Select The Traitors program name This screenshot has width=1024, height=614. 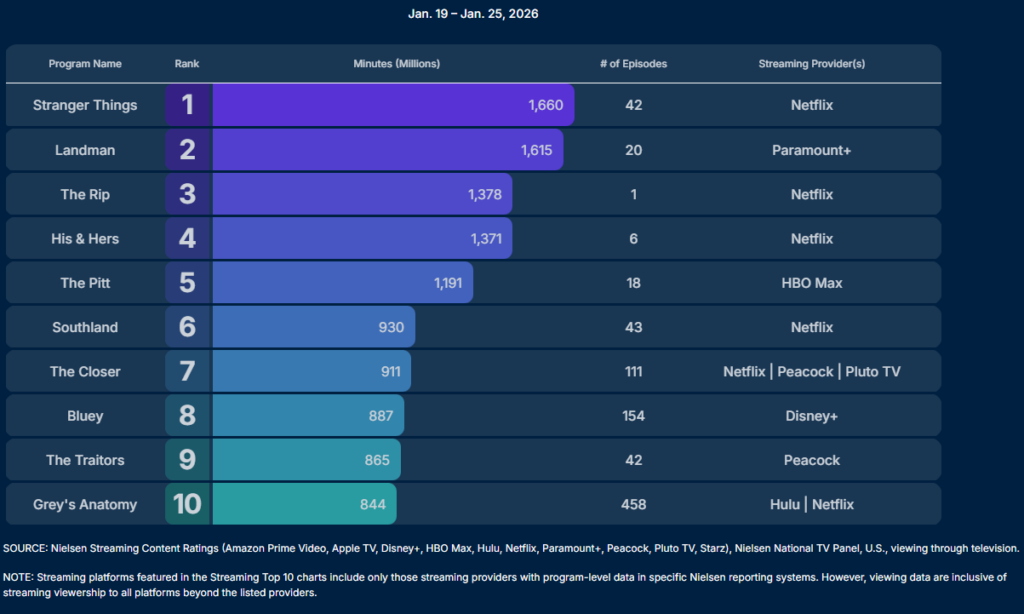click(x=85, y=460)
